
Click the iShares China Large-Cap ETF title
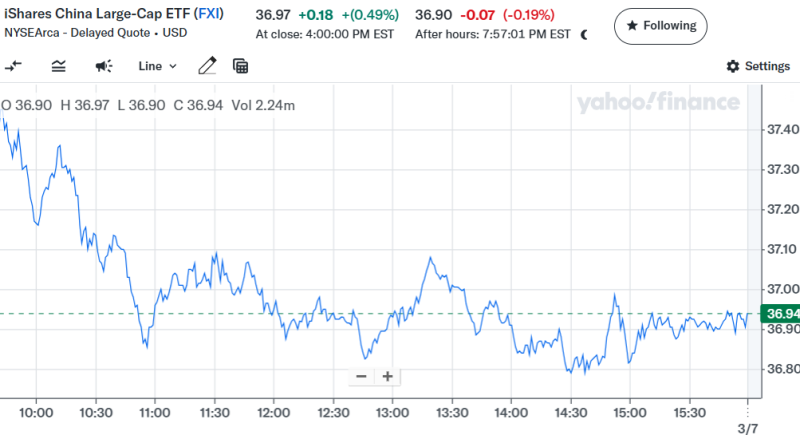point(97,14)
